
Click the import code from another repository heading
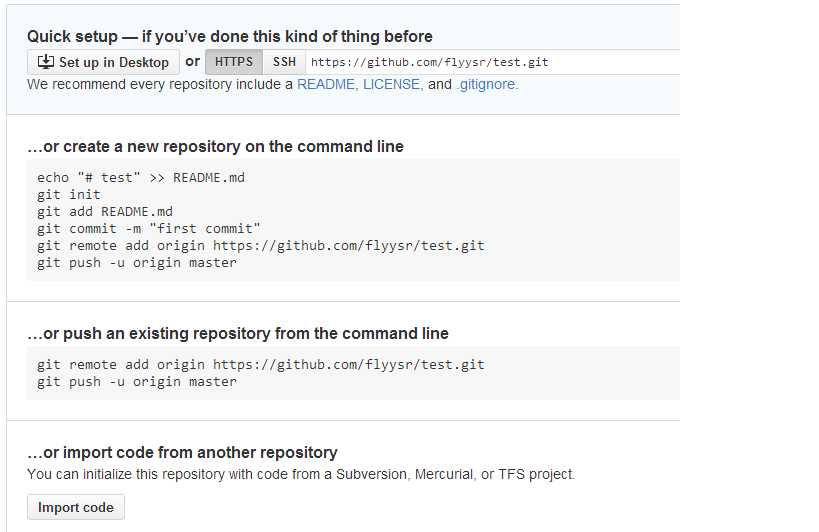click(x=182, y=452)
